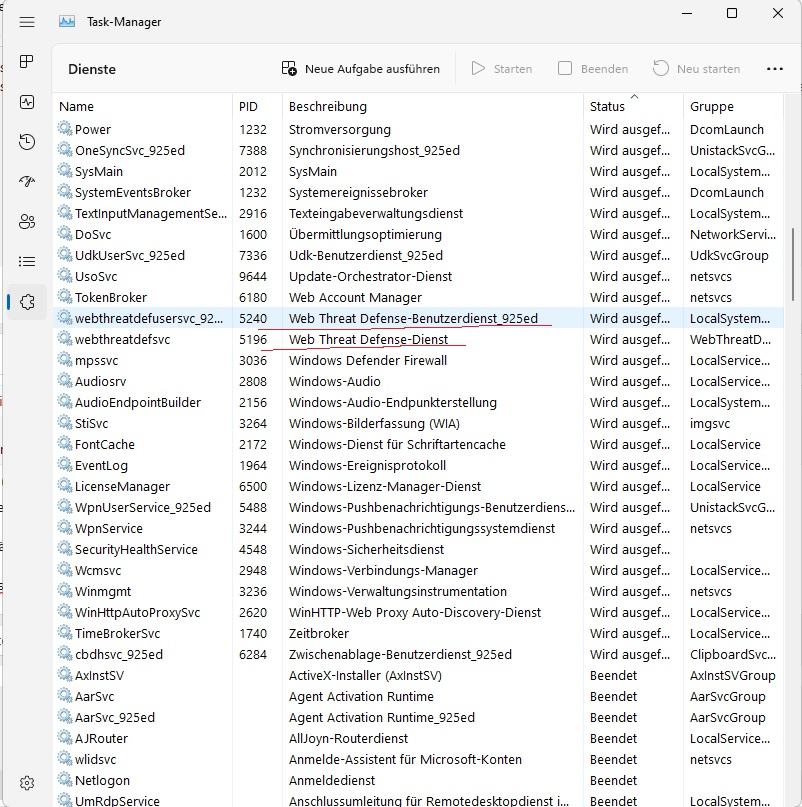The height and width of the screenshot is (807, 802).
Task: Open the Users page in sidebar
Action: [27, 221]
